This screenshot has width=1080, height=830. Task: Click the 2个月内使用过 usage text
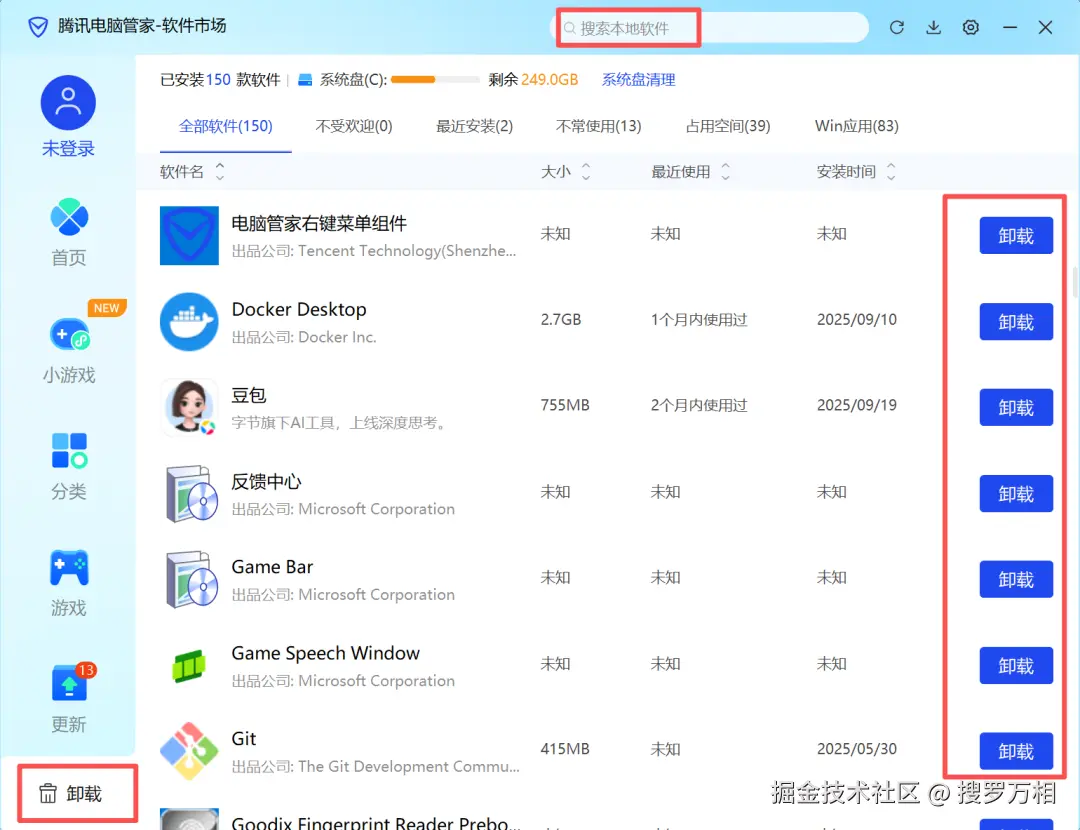(x=698, y=405)
